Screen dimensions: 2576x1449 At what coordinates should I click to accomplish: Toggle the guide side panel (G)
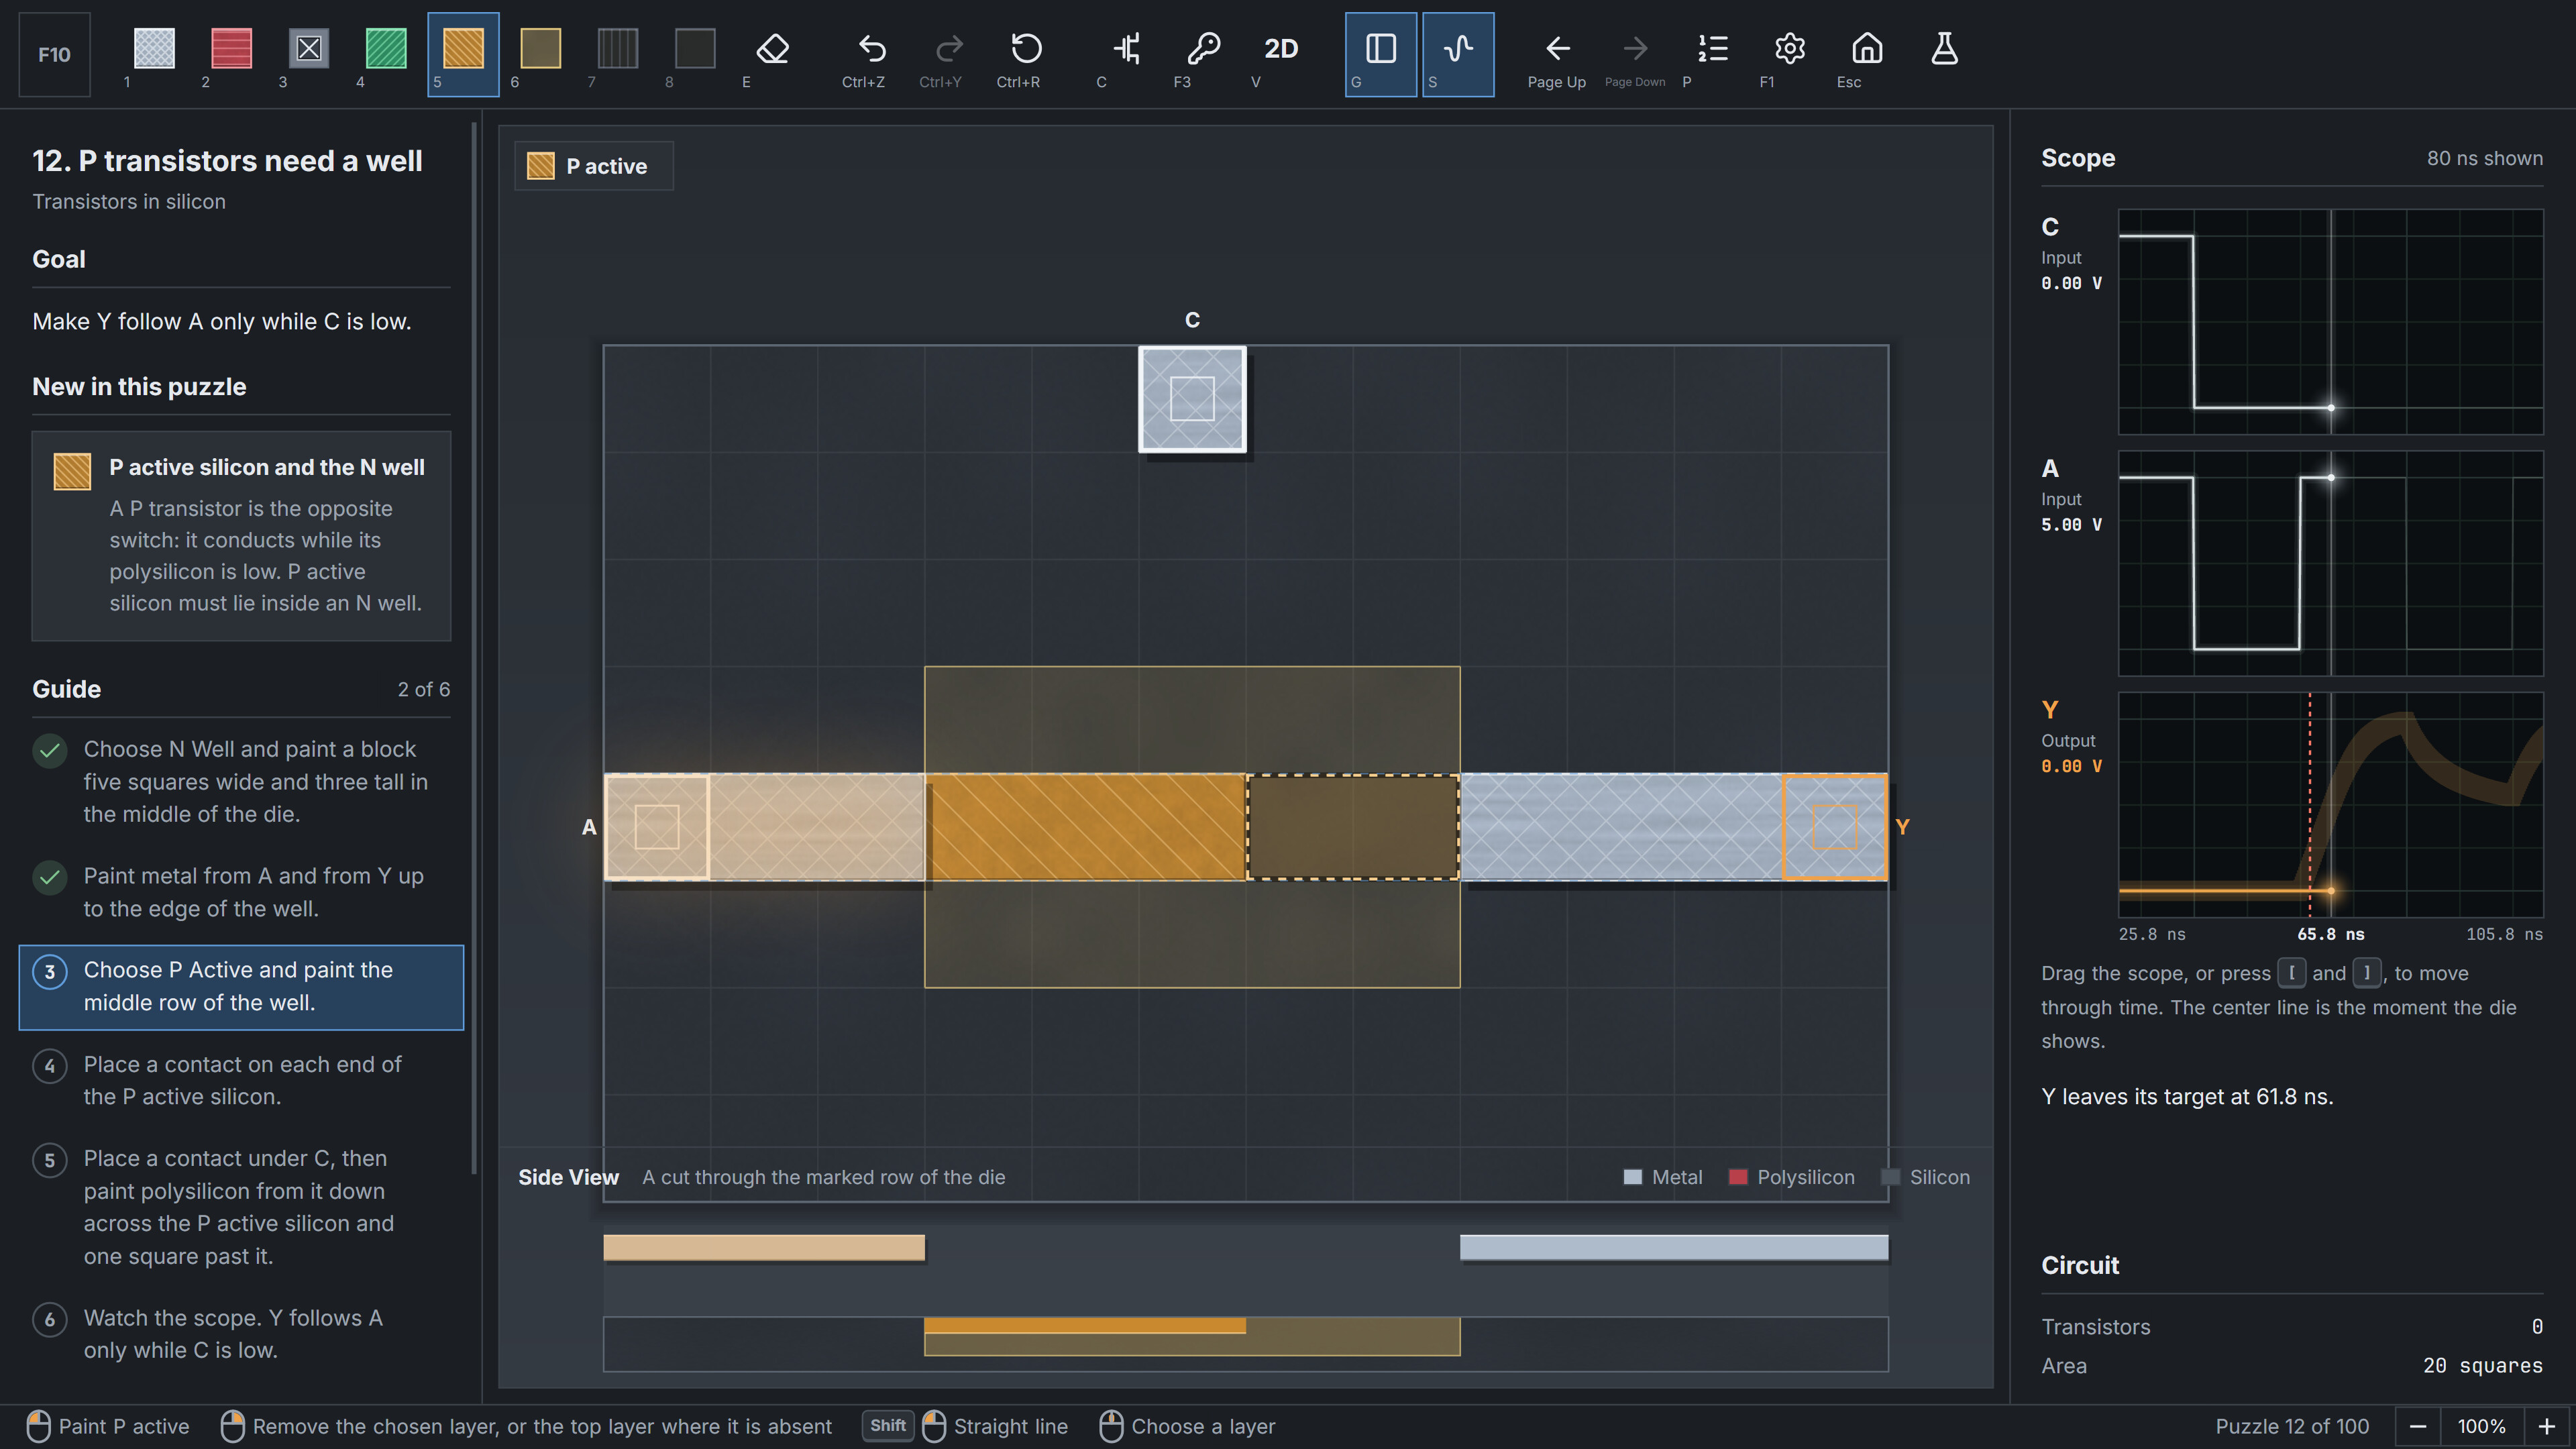point(1380,54)
